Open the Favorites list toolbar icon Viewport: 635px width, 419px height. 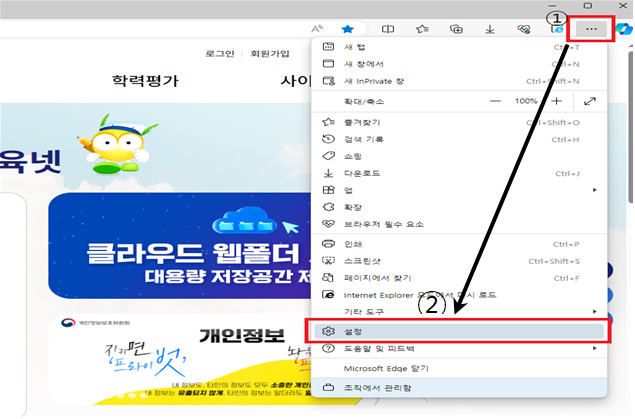(422, 29)
